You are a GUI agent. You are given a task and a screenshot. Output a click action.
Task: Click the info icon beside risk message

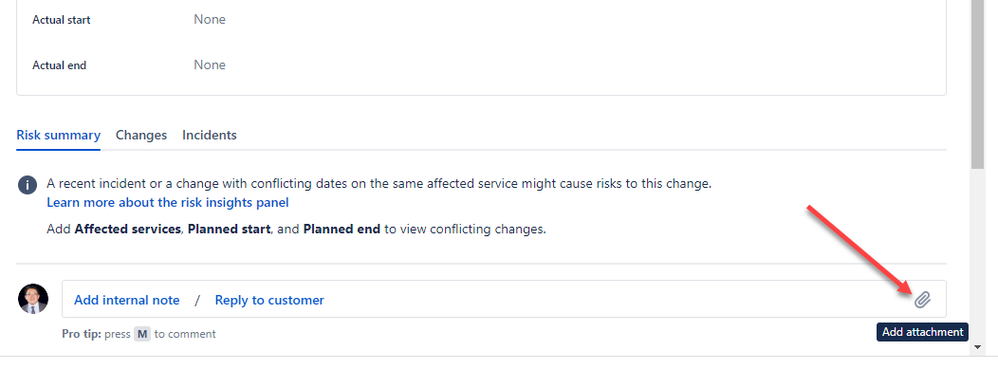pos(27,185)
